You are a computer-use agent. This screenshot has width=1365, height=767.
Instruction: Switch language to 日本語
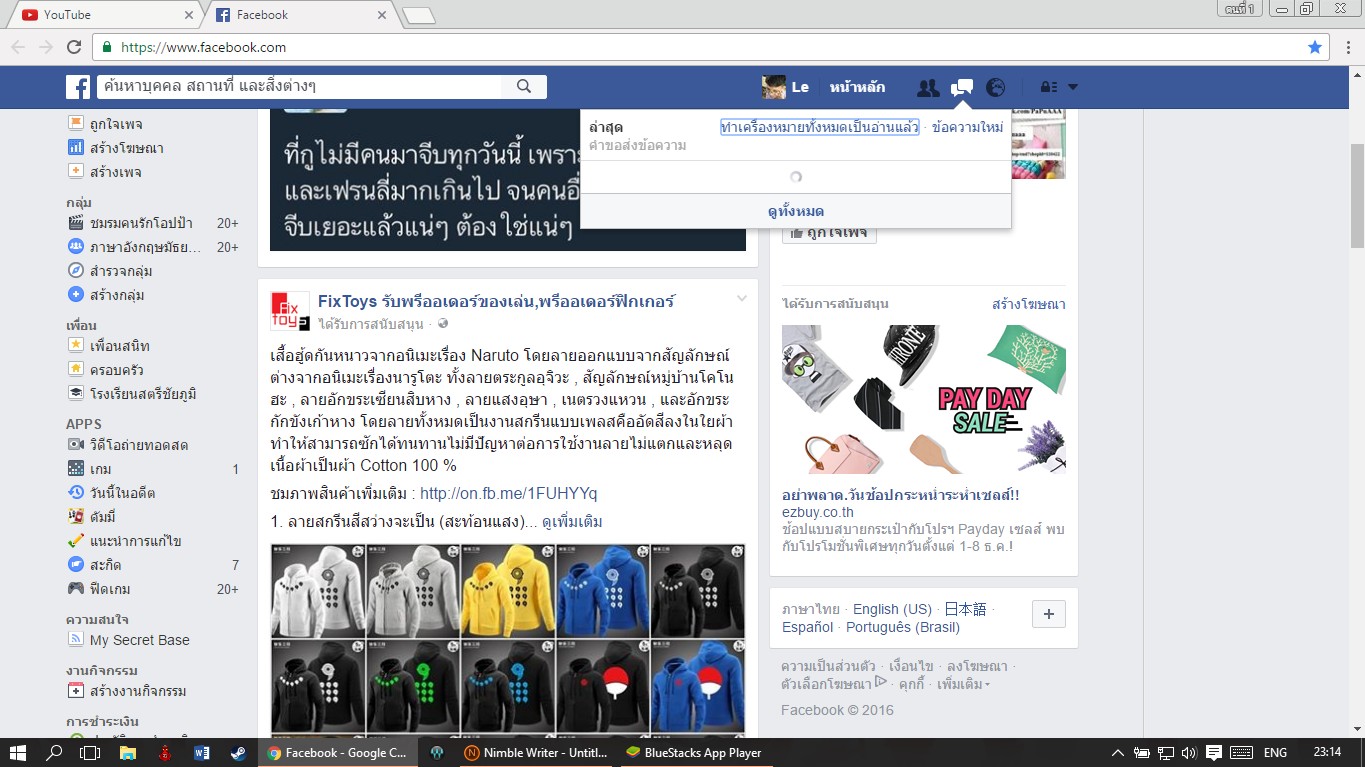click(x=965, y=609)
